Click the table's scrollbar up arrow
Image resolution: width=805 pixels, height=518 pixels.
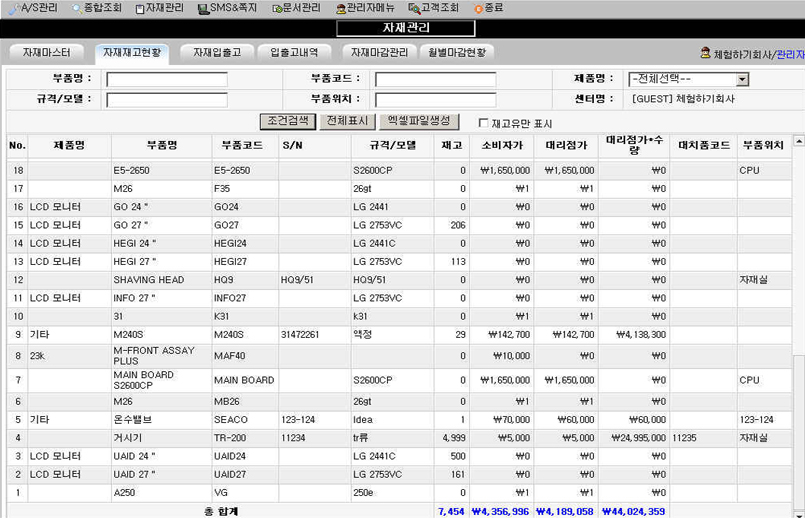tap(798, 141)
